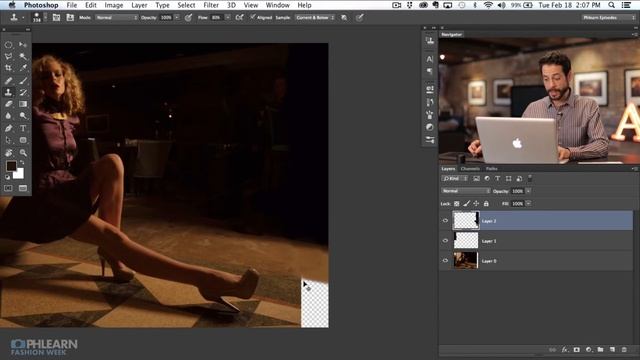This screenshot has height=360, width=640.
Task: Toggle lock transparent pixels
Action: tap(457, 203)
